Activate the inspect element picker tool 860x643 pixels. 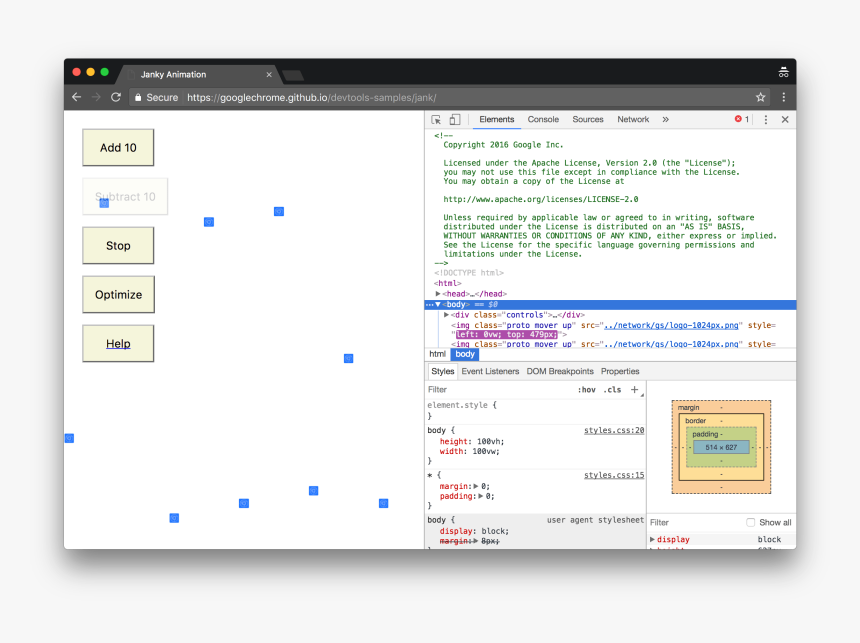pos(436,120)
